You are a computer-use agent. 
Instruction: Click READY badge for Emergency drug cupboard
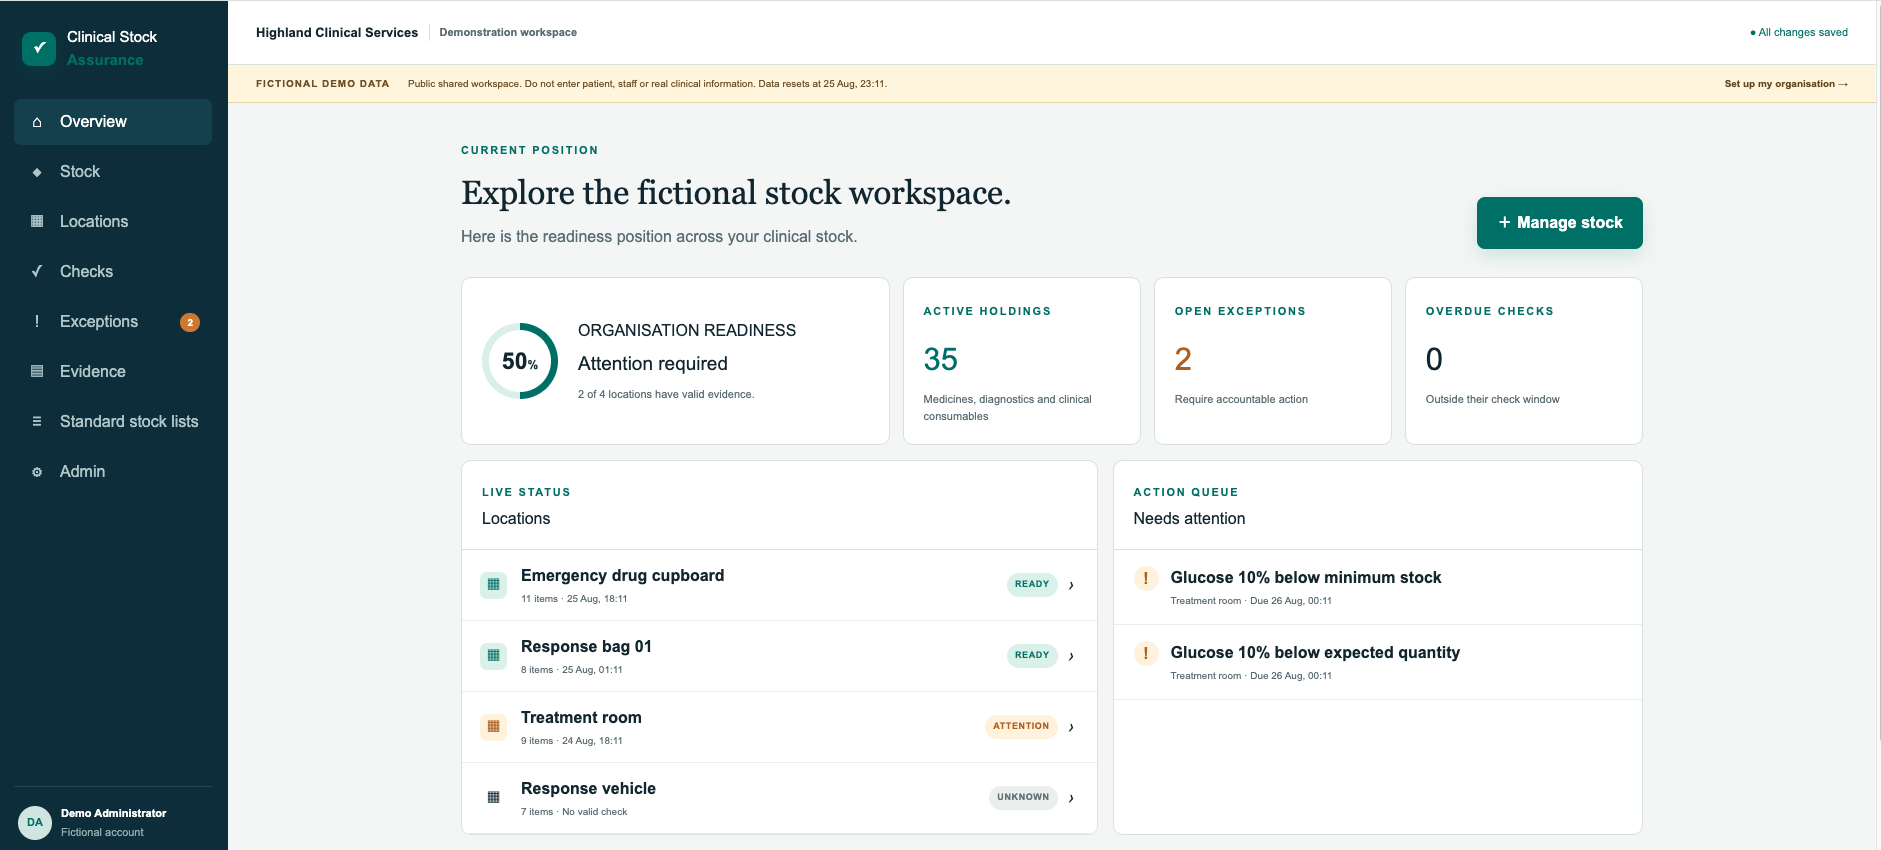[1032, 584]
